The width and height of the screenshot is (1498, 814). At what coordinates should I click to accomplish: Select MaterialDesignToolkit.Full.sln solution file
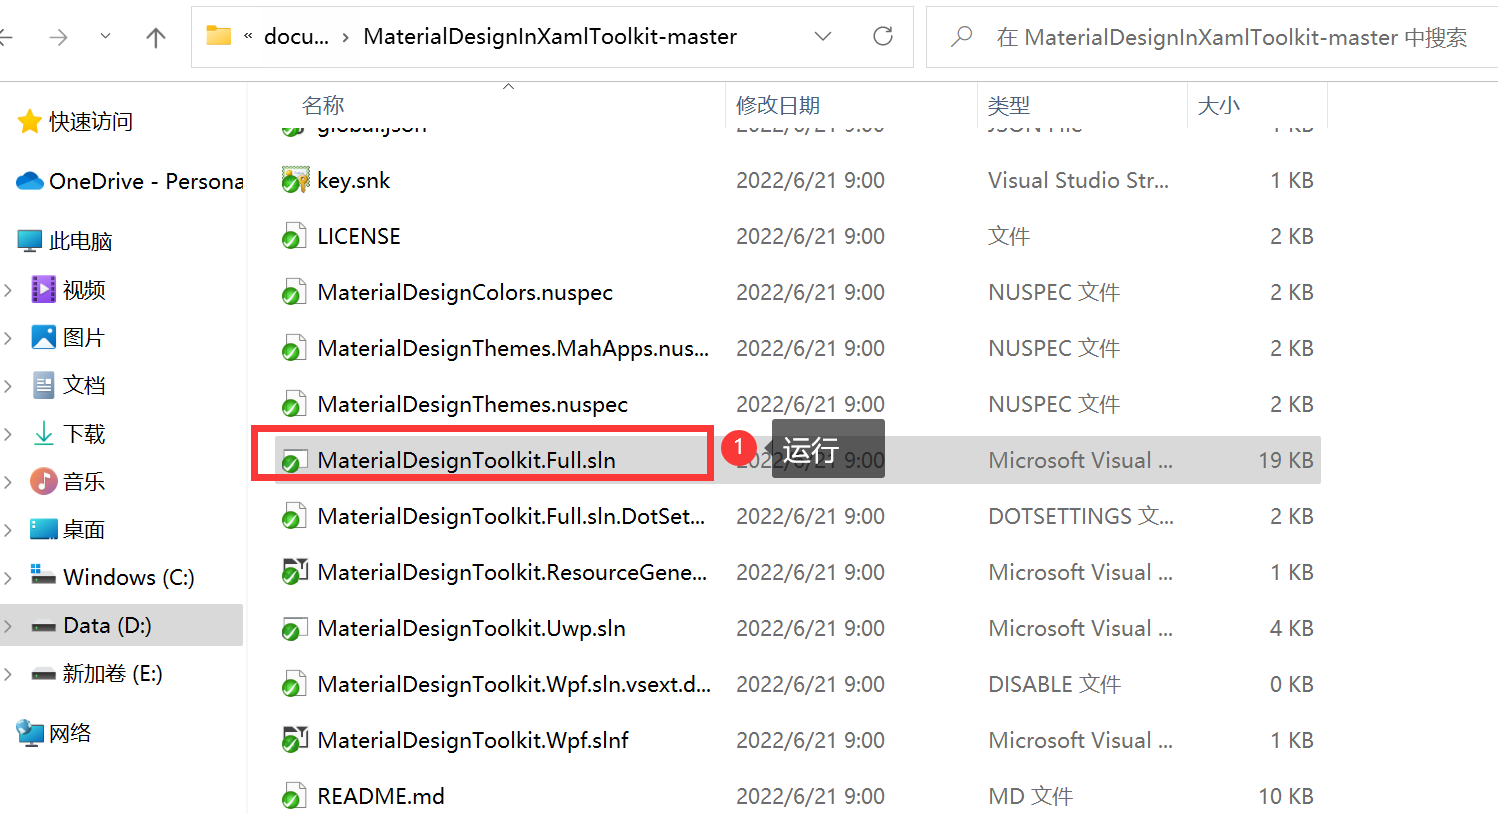(x=467, y=460)
